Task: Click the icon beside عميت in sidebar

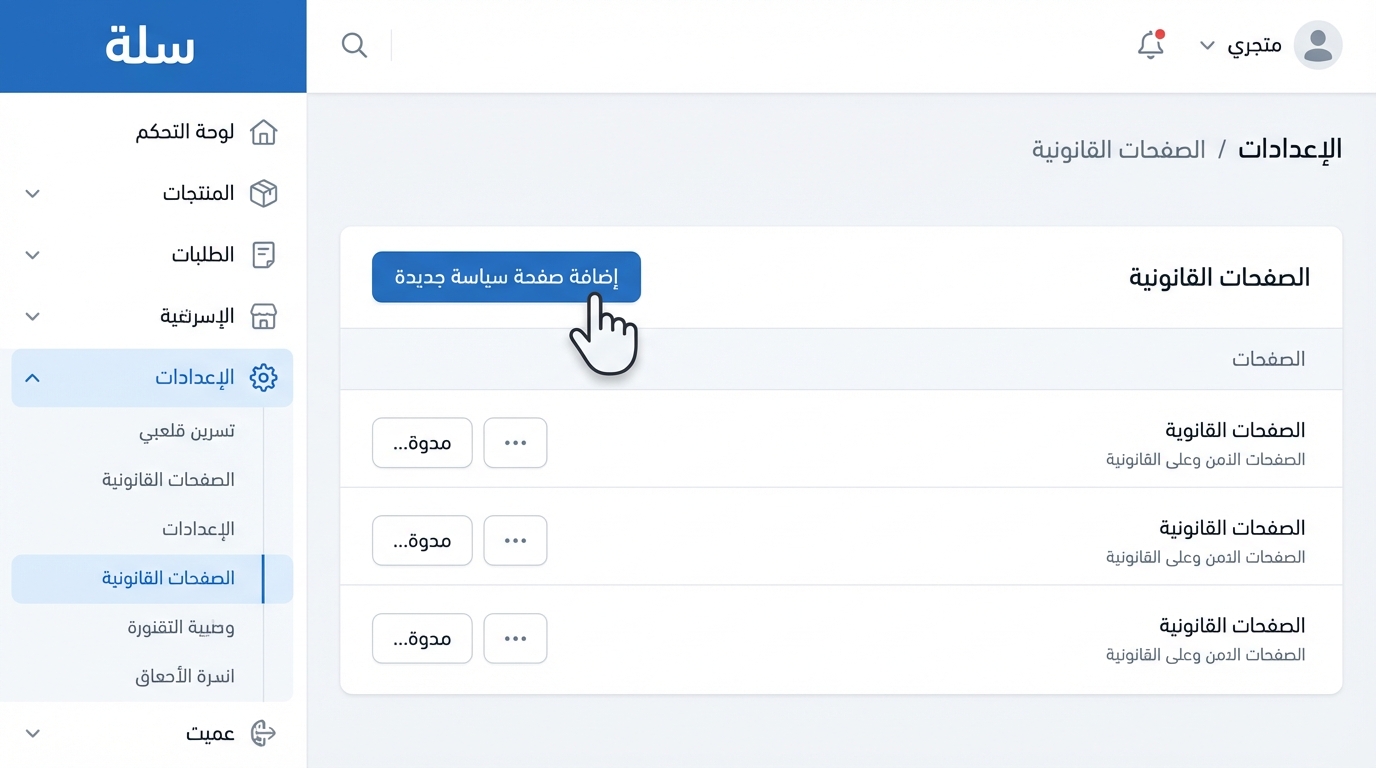Action: pyautogui.click(x=263, y=733)
